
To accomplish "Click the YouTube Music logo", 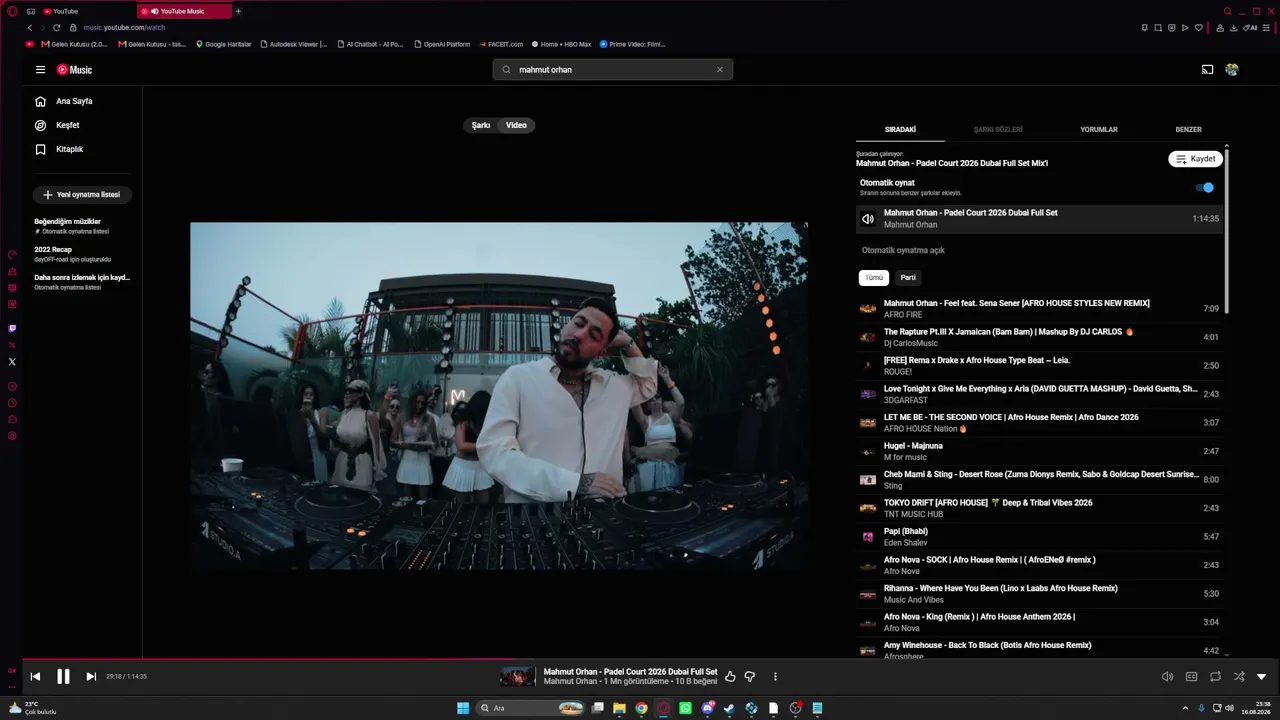I will [x=74, y=70].
